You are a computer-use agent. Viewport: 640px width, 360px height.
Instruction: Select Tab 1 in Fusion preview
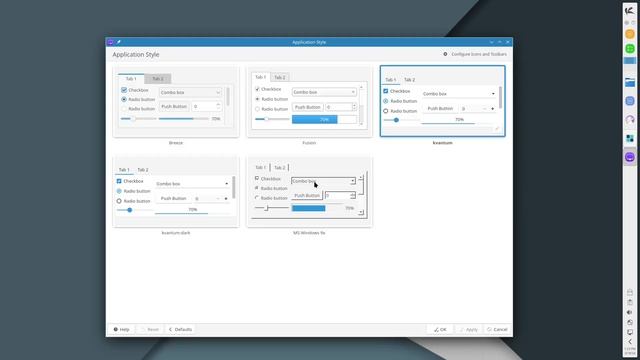260,77
